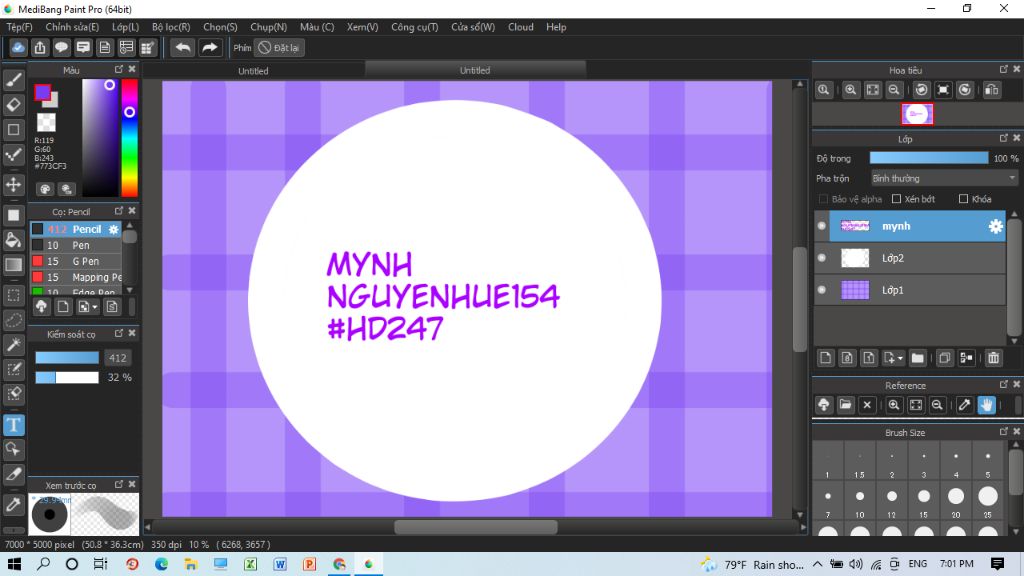Enable the Xén bớt clipping checkbox
Image resolution: width=1024 pixels, height=576 pixels.
coord(897,199)
